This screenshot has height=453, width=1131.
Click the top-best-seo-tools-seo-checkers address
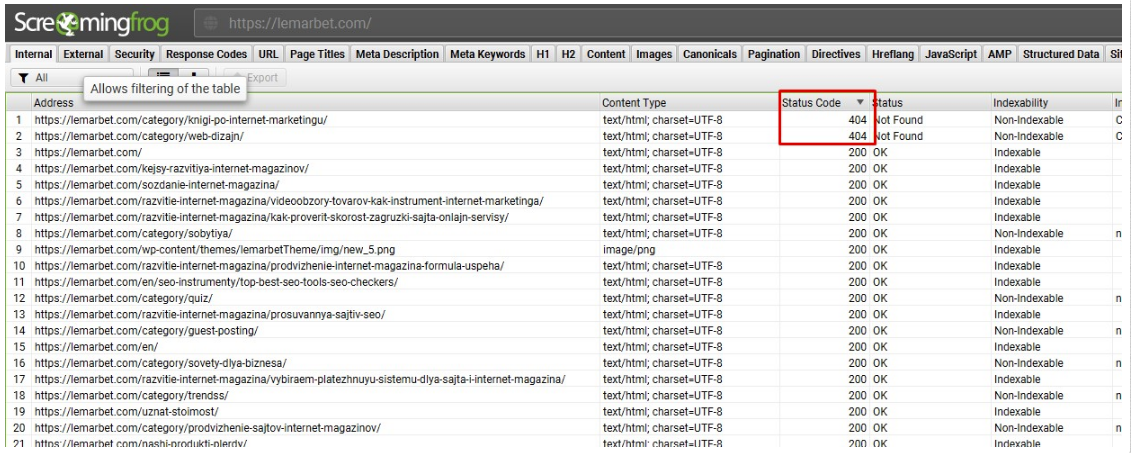(x=216, y=282)
